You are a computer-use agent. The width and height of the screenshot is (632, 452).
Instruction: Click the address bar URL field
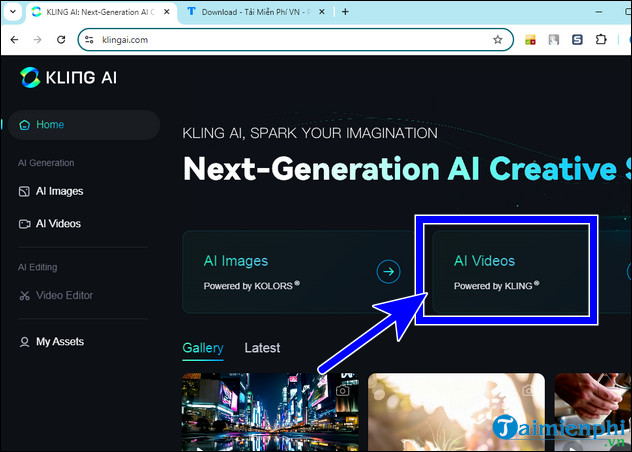click(x=295, y=40)
